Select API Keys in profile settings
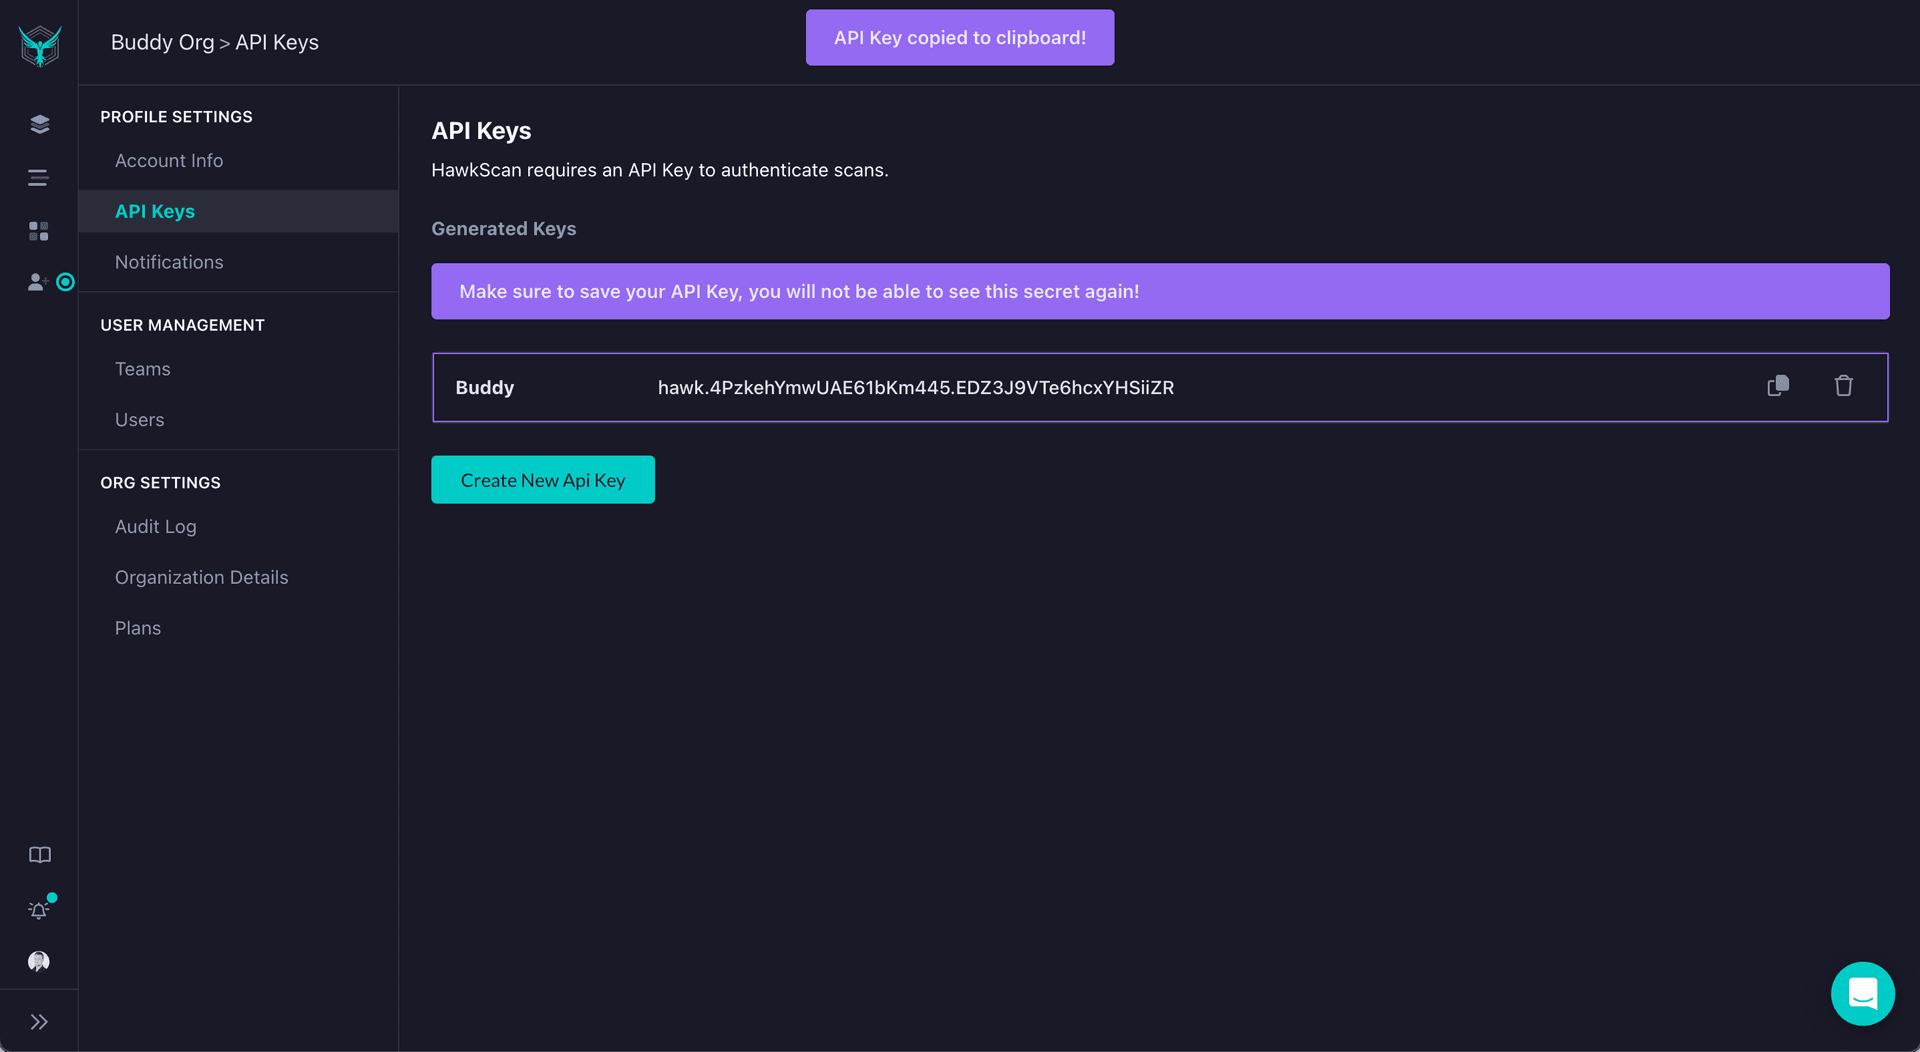 pos(154,211)
